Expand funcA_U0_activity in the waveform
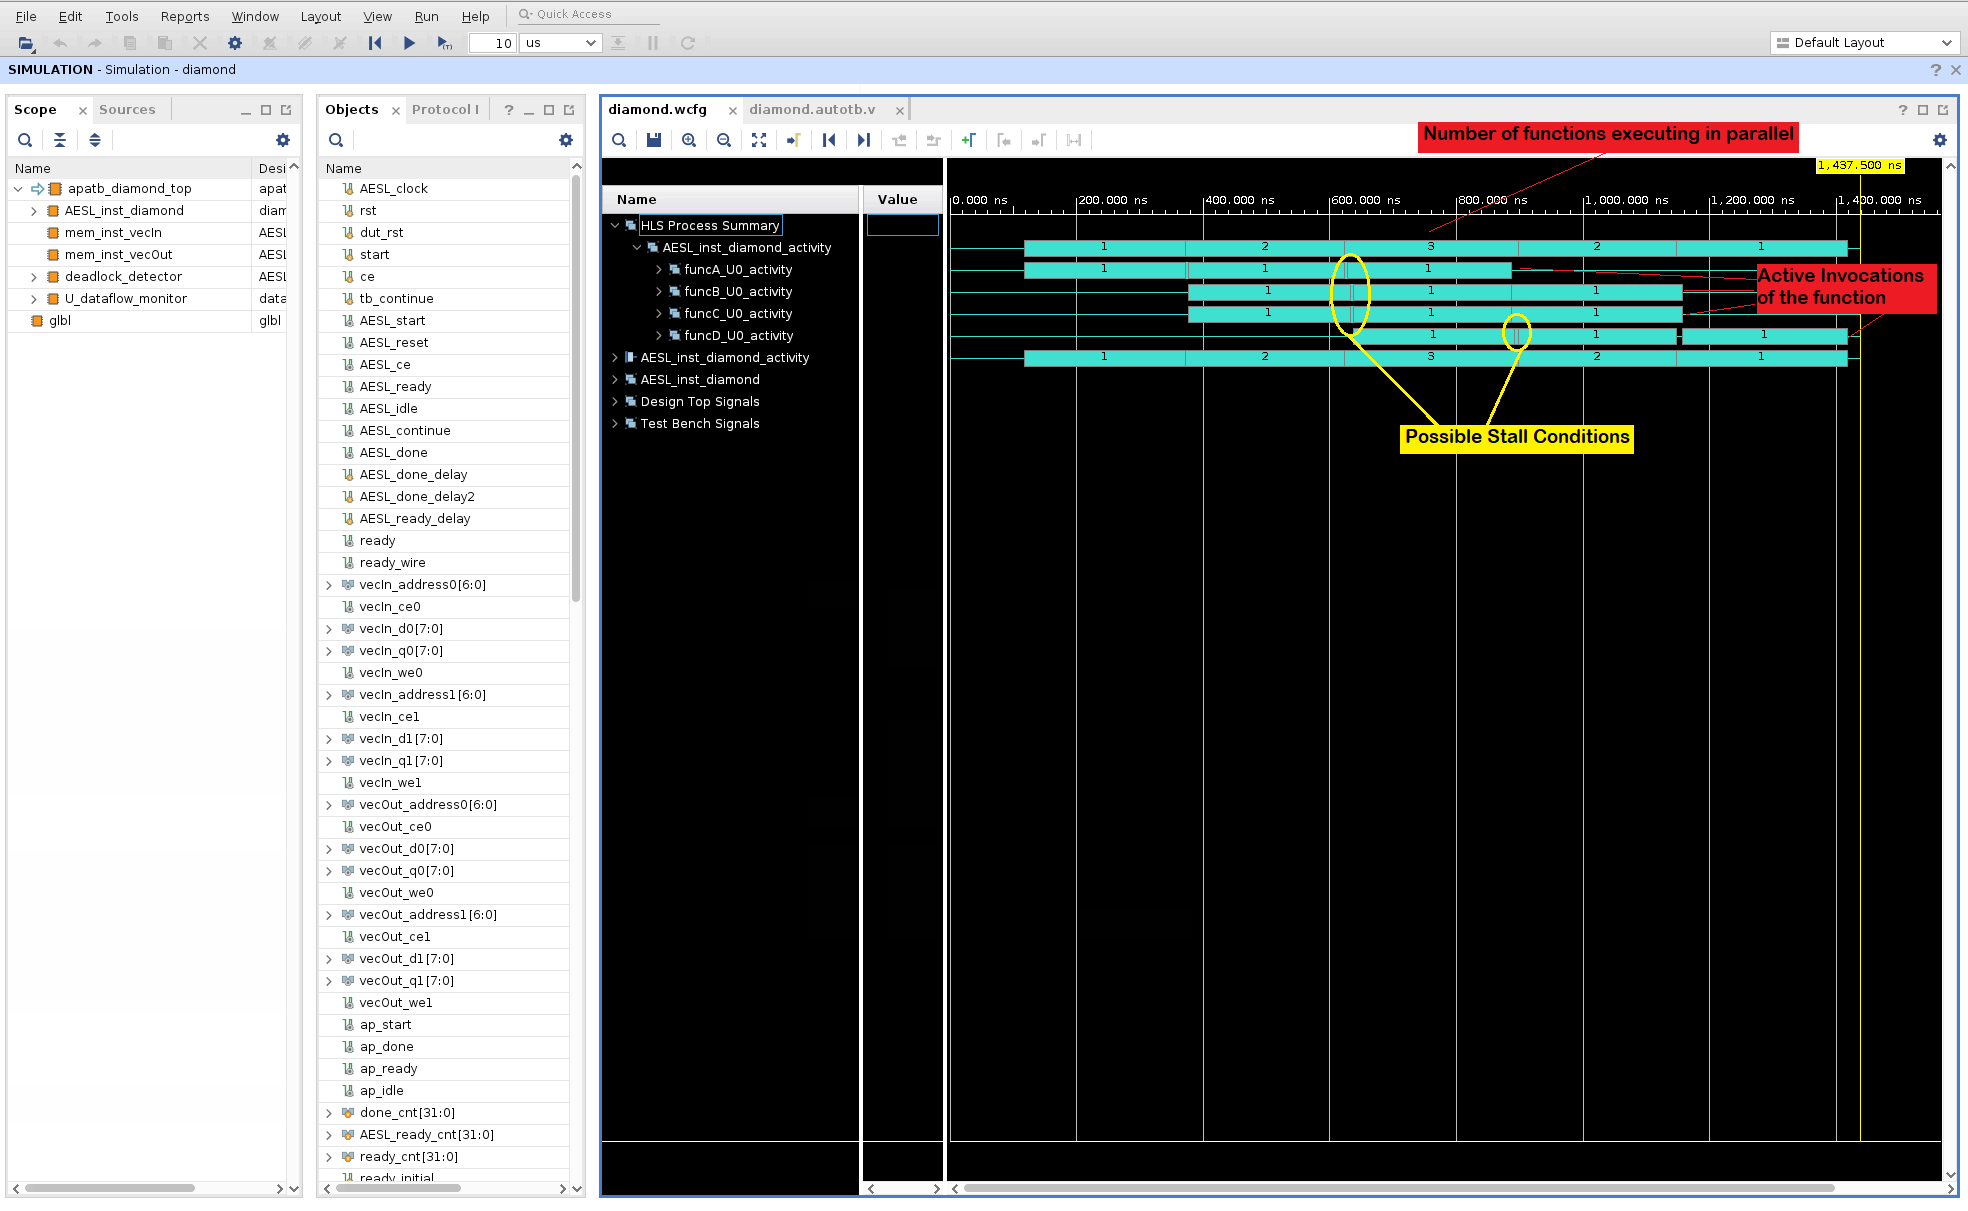 [x=659, y=270]
